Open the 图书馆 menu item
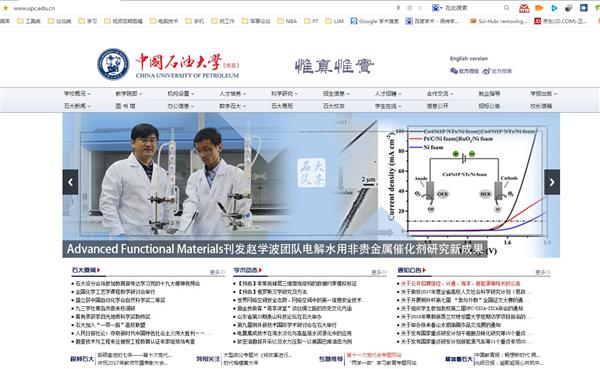 (x=126, y=106)
